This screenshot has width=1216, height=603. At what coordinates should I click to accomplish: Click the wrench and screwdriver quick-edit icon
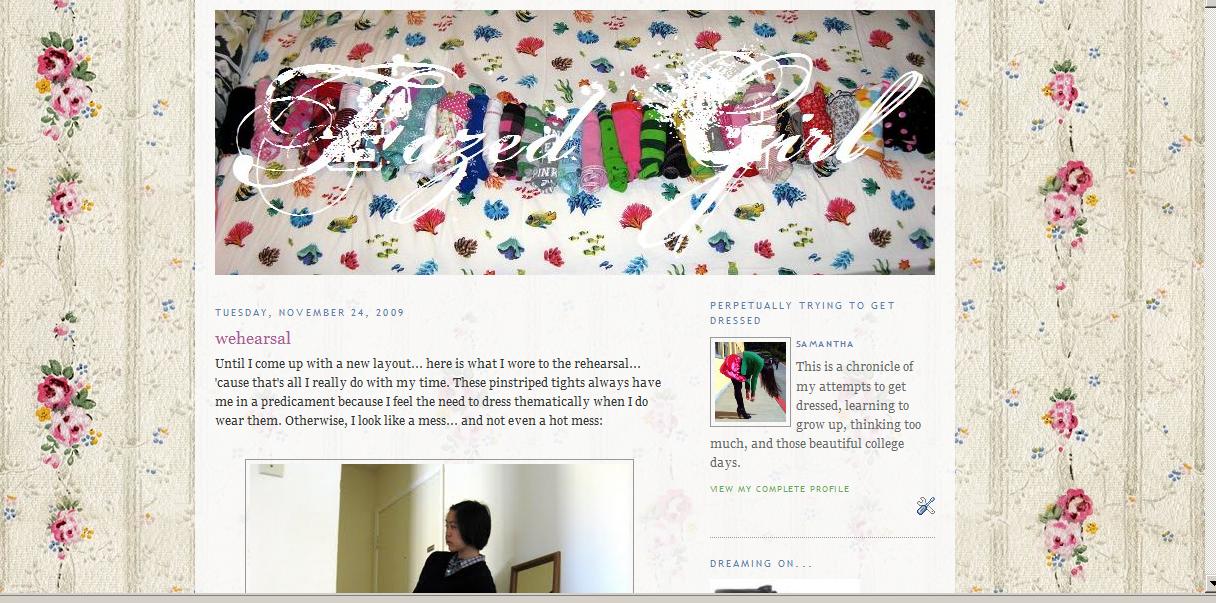coord(925,506)
